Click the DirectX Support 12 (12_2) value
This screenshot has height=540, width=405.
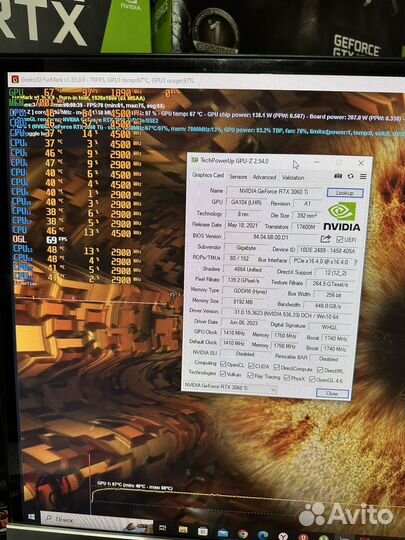pos(335,273)
